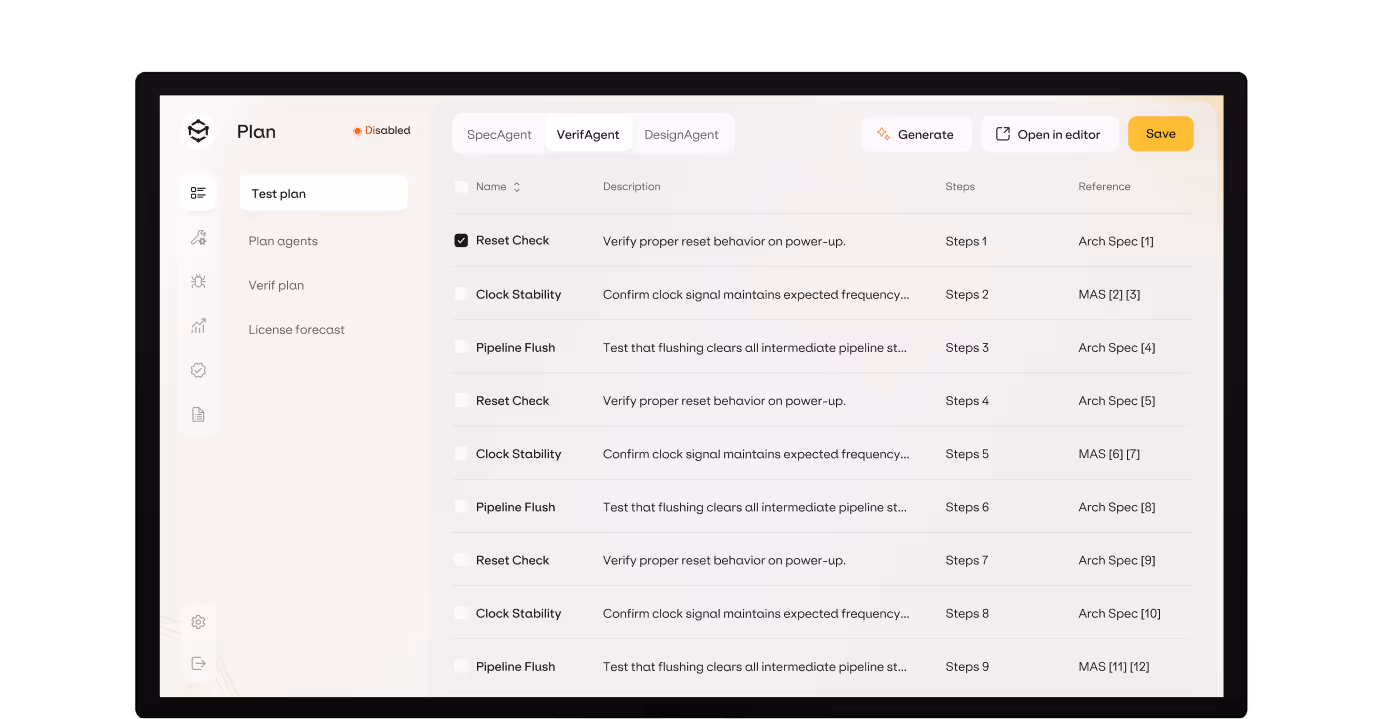Open the chart analytics sidebar icon
The height and width of the screenshot is (719, 1391).
[198, 326]
